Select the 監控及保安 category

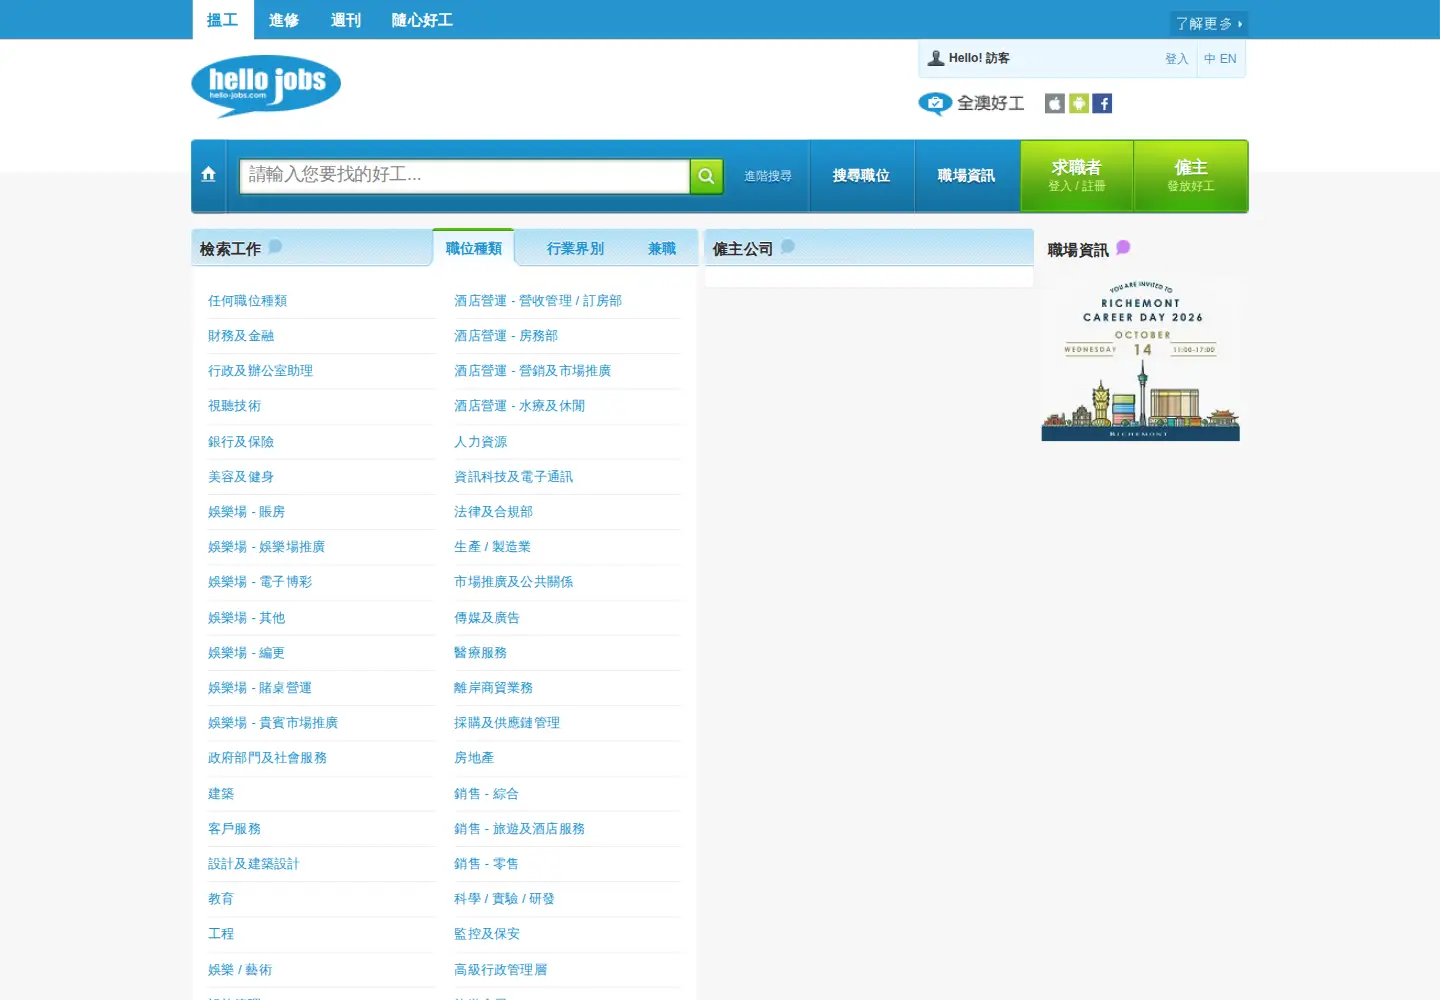[x=487, y=934]
